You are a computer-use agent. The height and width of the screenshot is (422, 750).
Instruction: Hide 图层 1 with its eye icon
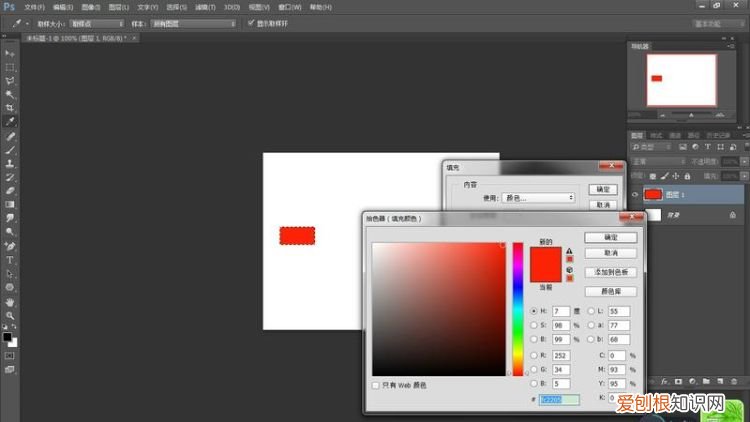[634, 195]
